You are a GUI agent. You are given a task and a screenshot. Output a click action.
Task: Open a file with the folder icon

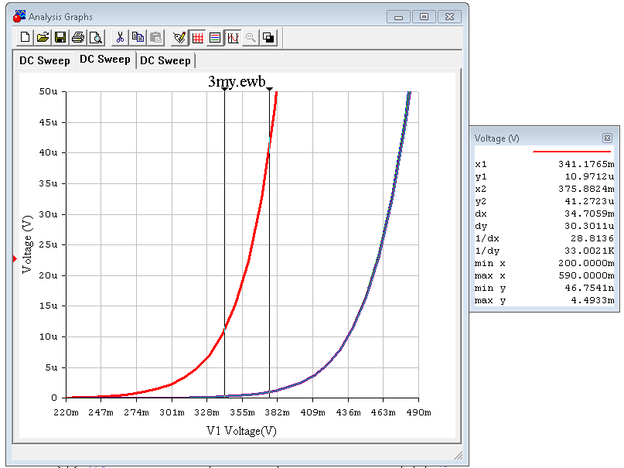pos(43,38)
